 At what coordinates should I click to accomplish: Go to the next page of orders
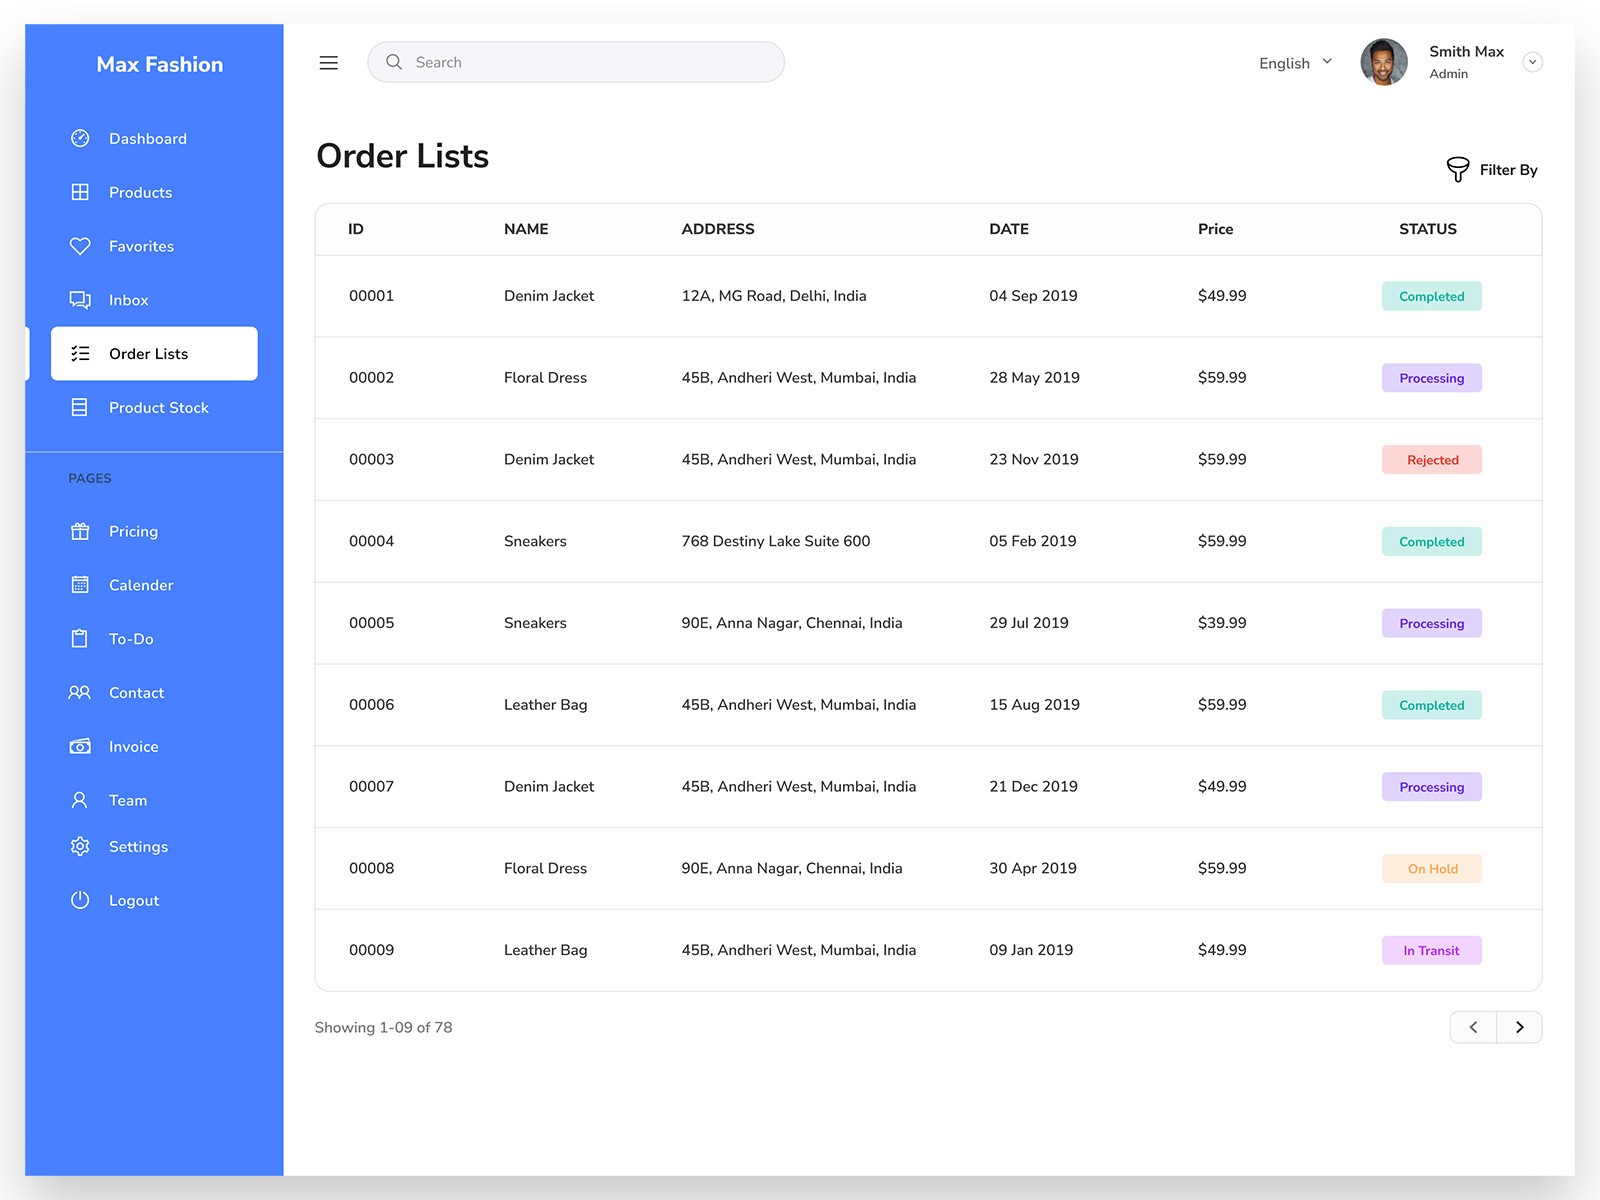click(1519, 1027)
